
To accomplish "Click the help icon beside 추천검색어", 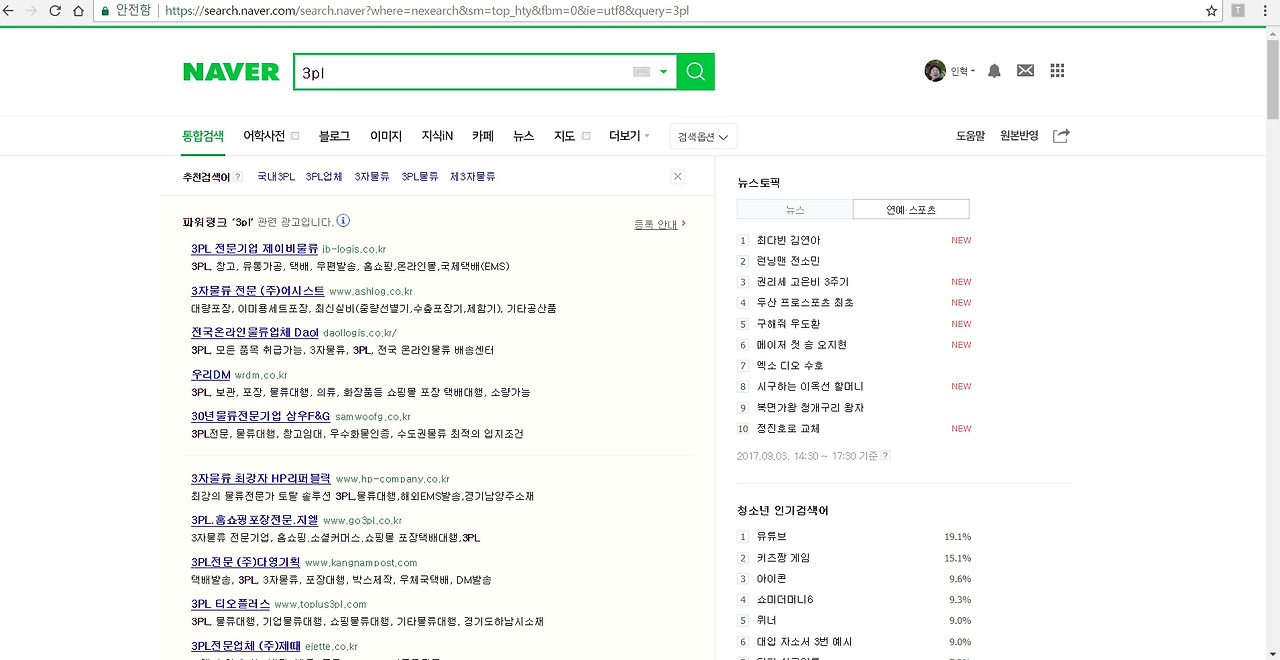I will (x=238, y=177).
